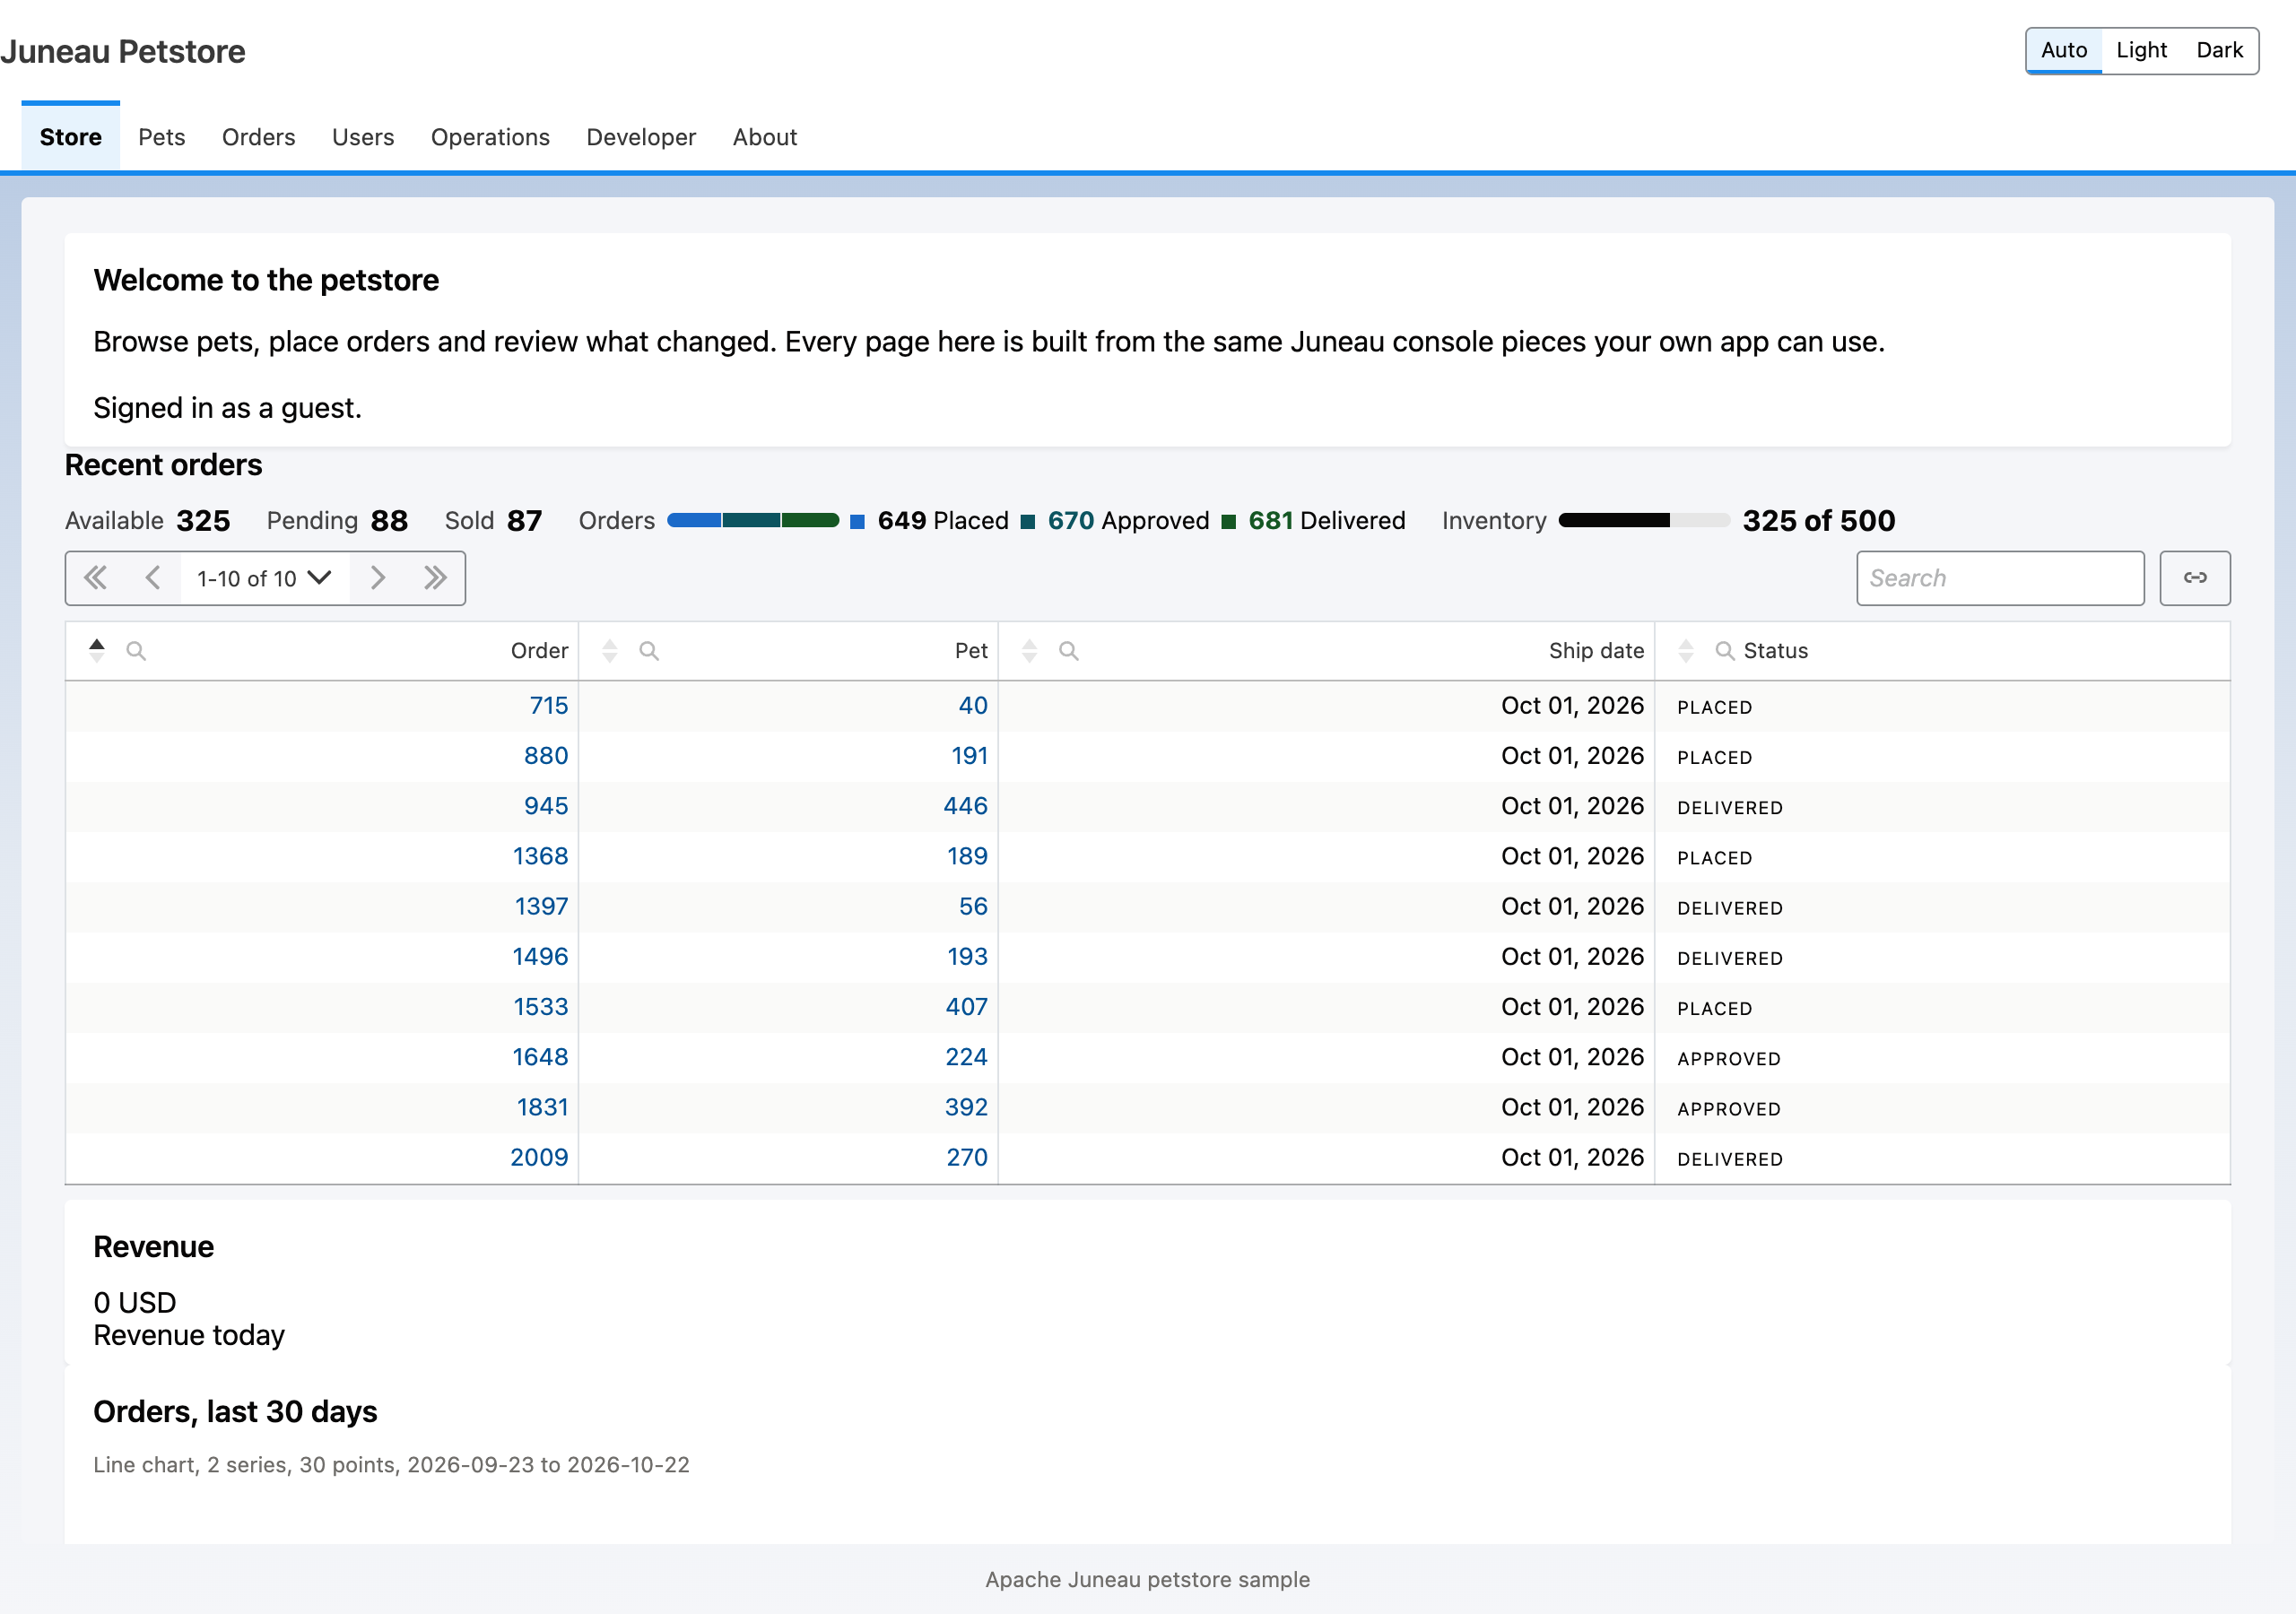Image resolution: width=2296 pixels, height=1614 pixels.
Task: Open the Developer tab
Action: [641, 137]
